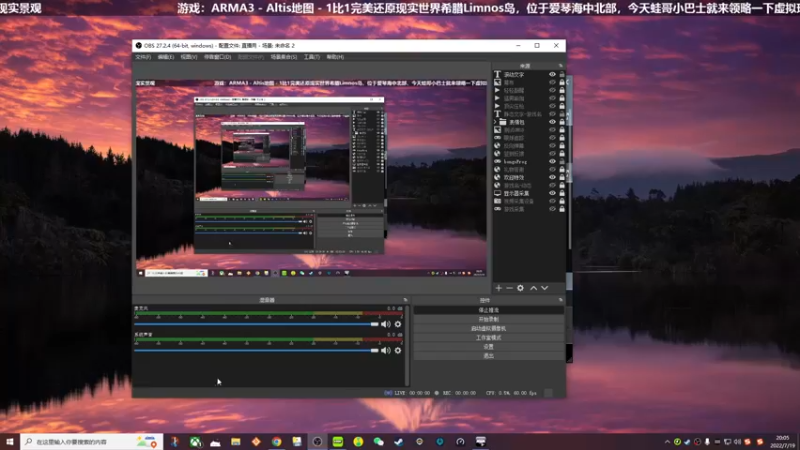The image size is (800, 450).
Task: Click the add source plus icon
Action: (498, 288)
